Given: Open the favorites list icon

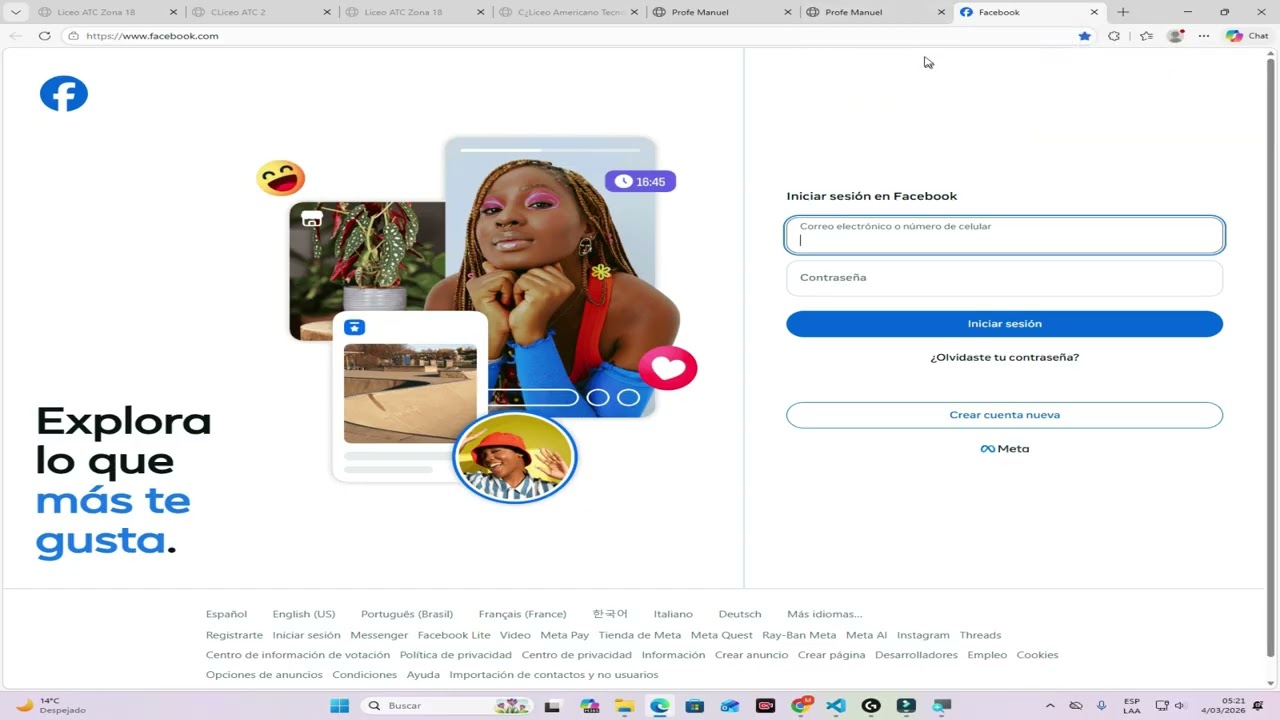Looking at the screenshot, I should 1146,36.
